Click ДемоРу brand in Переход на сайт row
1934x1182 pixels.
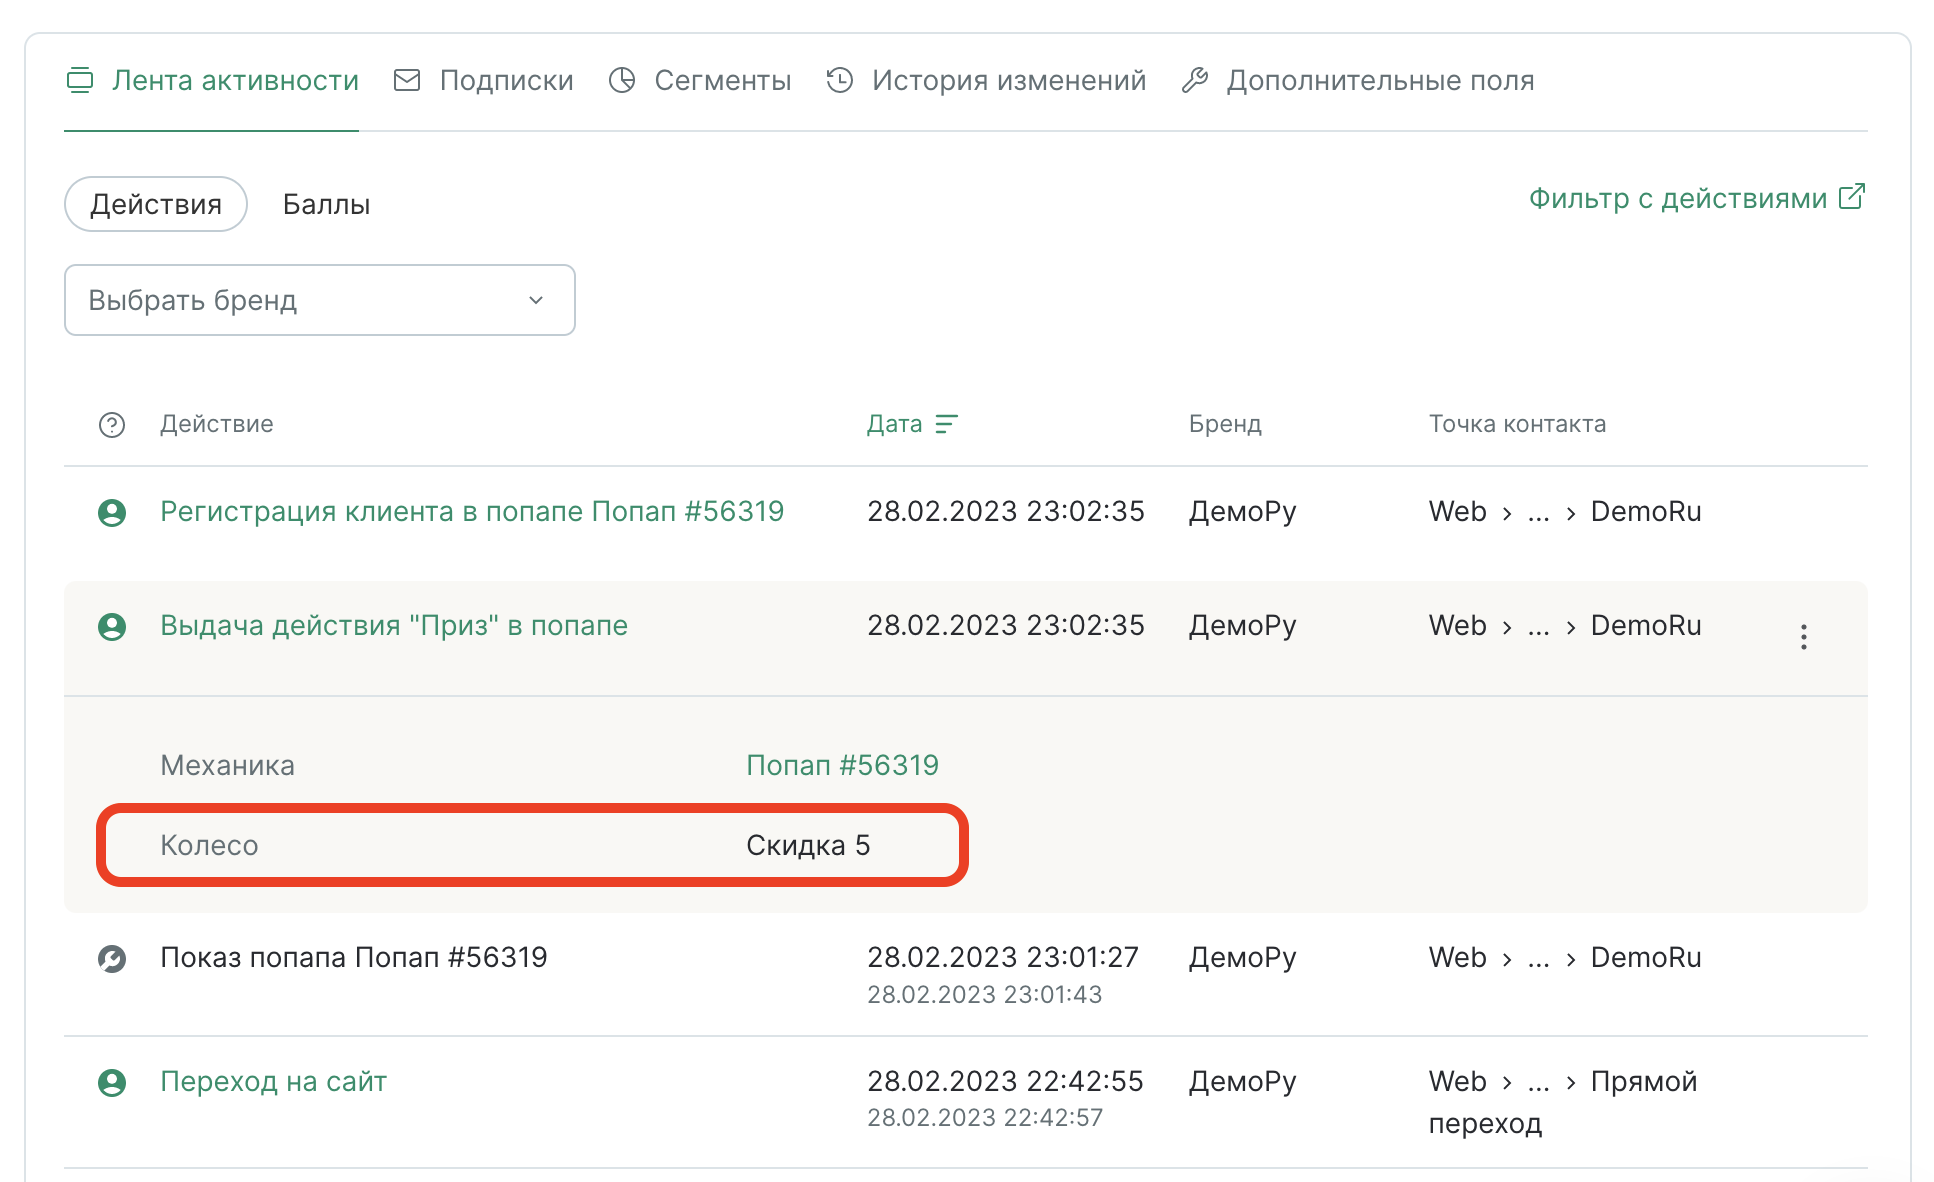click(x=1242, y=1081)
